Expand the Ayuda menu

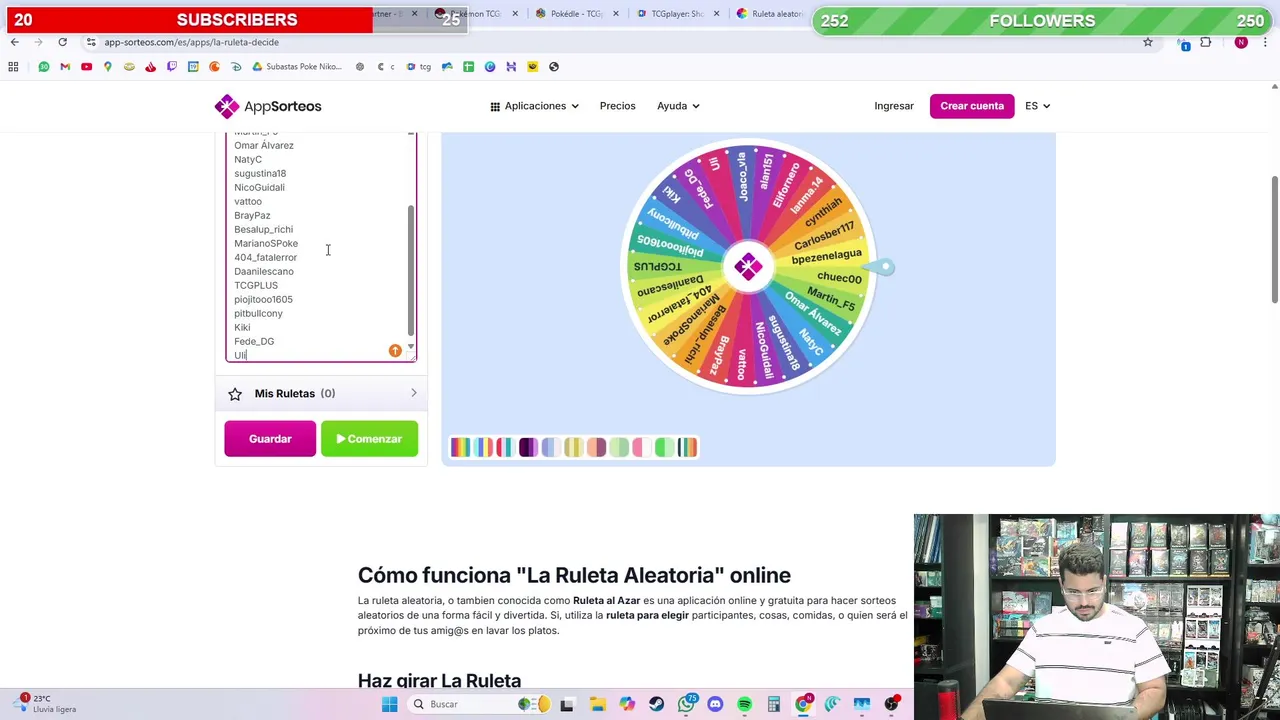point(677,106)
